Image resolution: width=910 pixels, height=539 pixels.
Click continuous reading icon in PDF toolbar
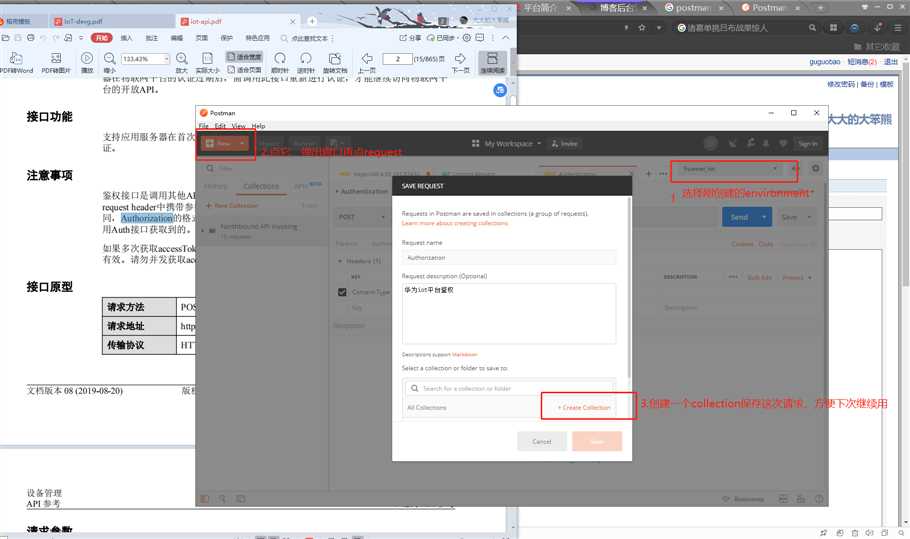[492, 63]
